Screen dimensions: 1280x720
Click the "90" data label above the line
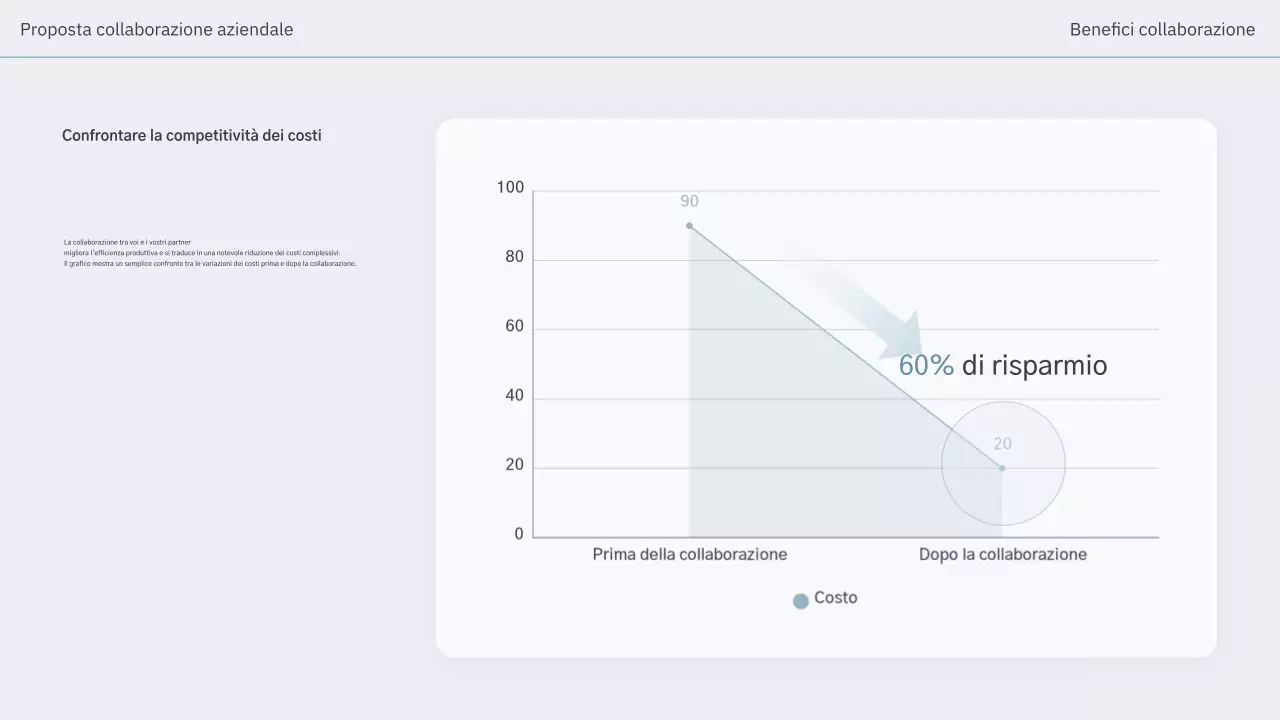click(x=689, y=201)
